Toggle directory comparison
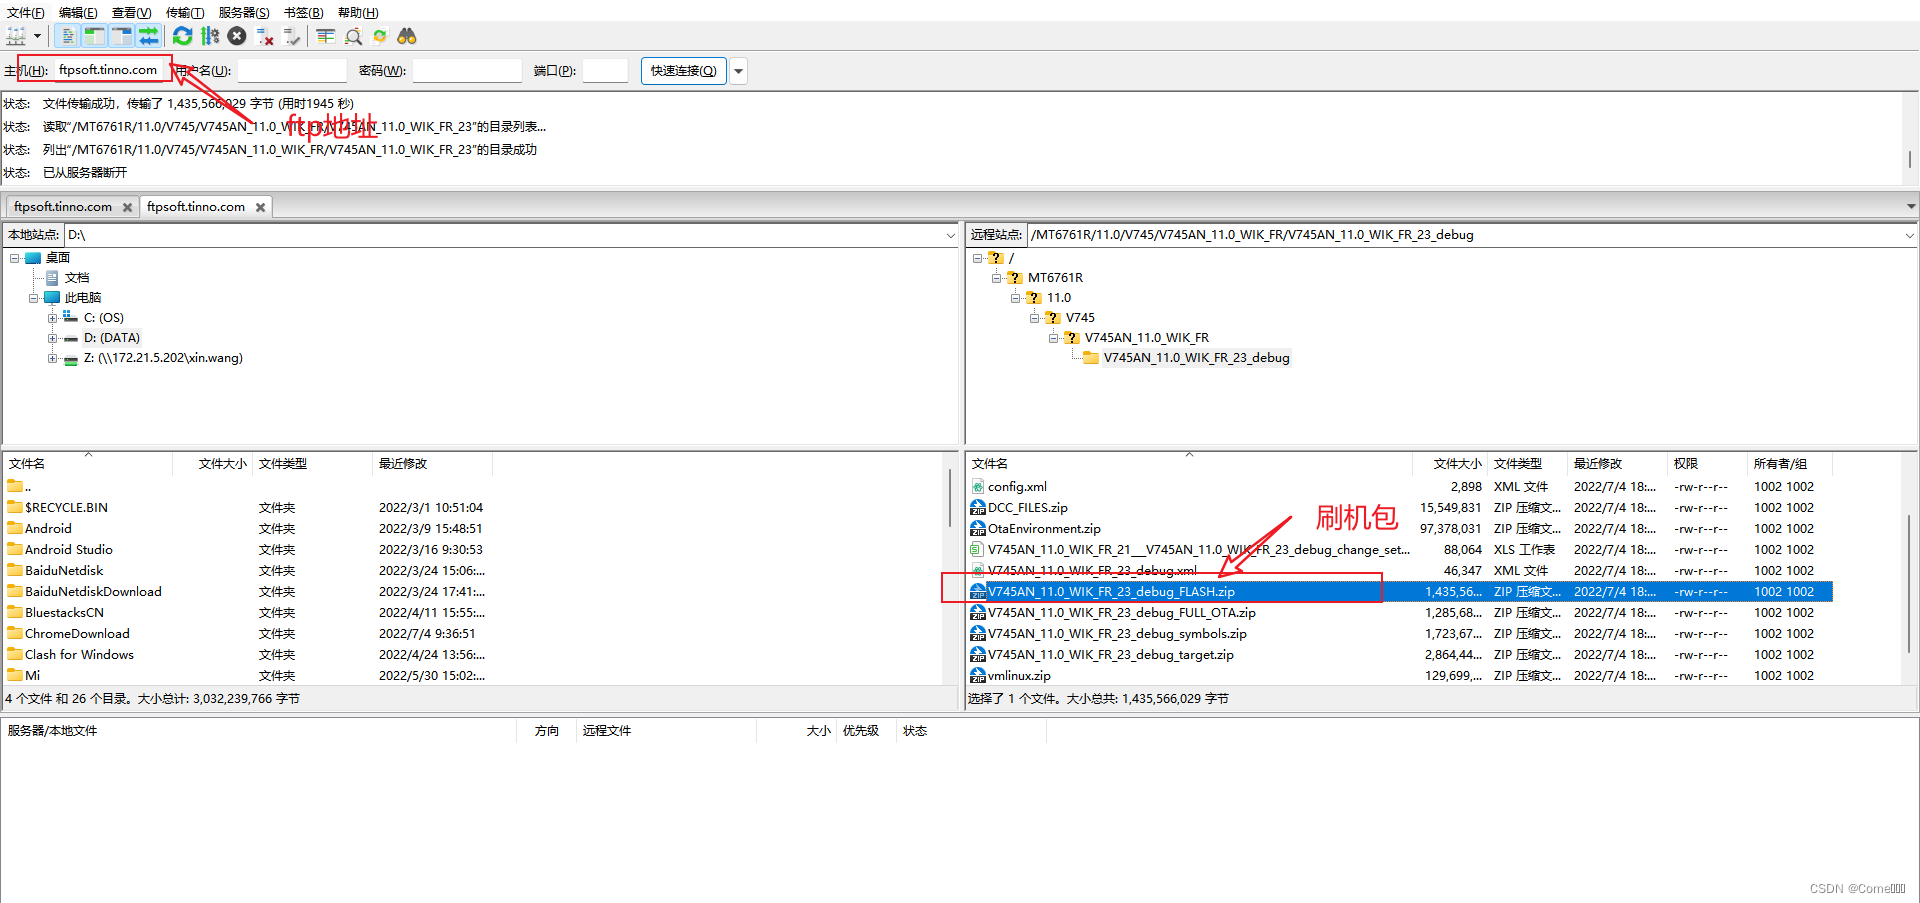1920x903 pixels. click(353, 36)
